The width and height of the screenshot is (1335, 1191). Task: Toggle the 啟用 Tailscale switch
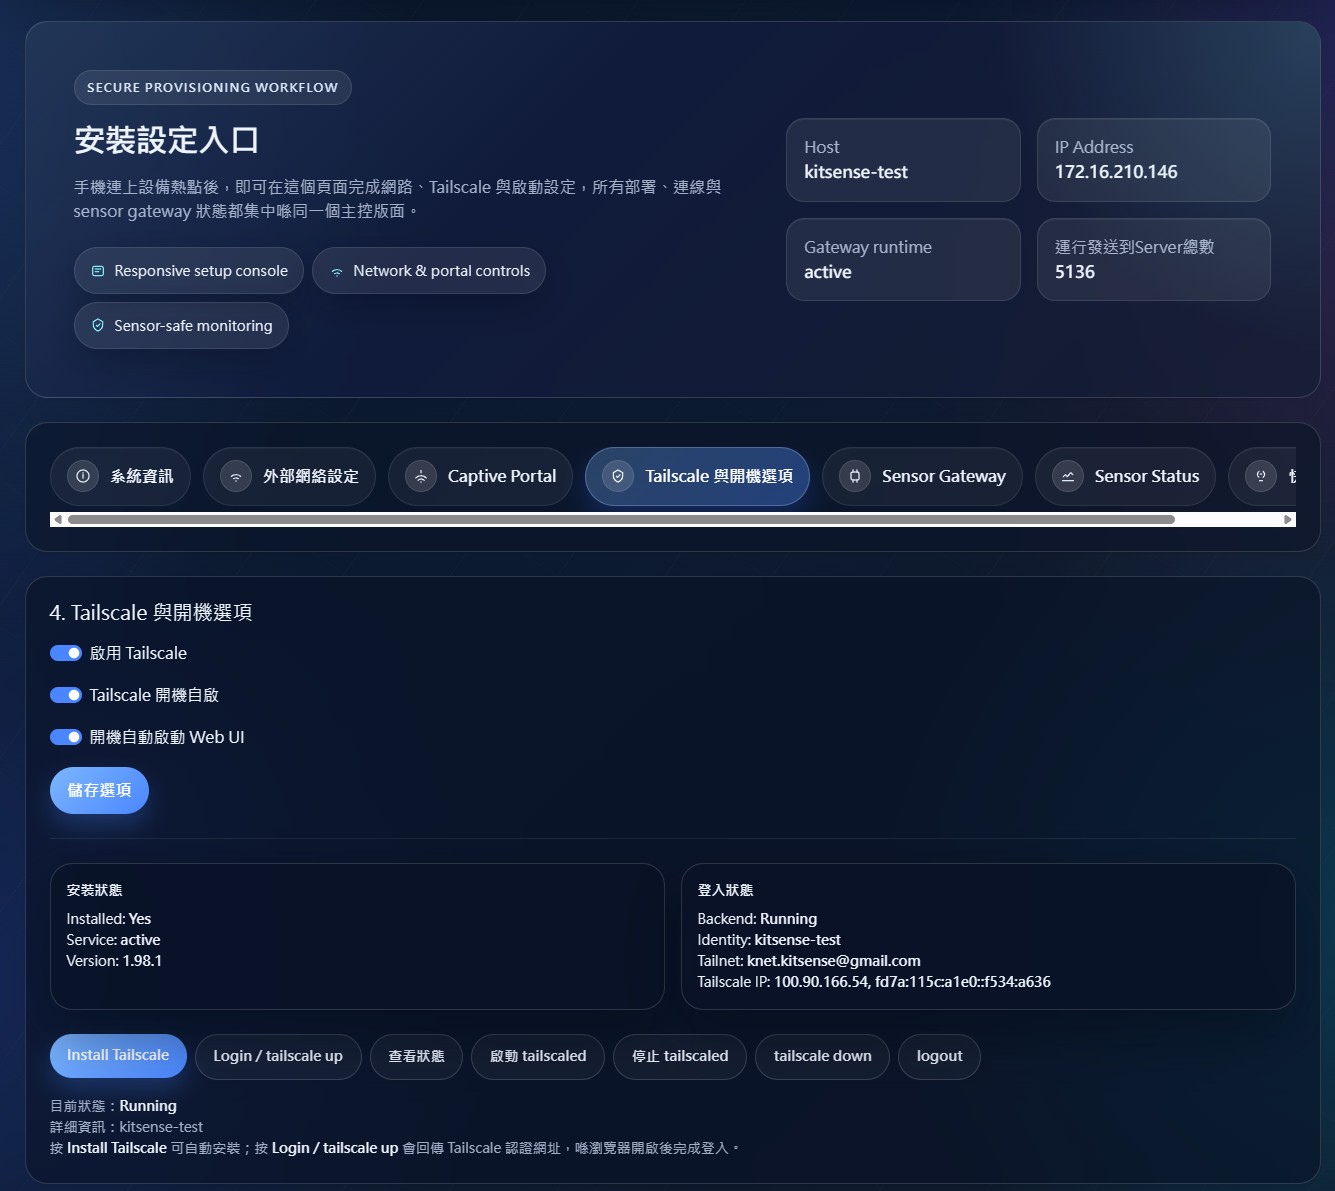click(66, 653)
